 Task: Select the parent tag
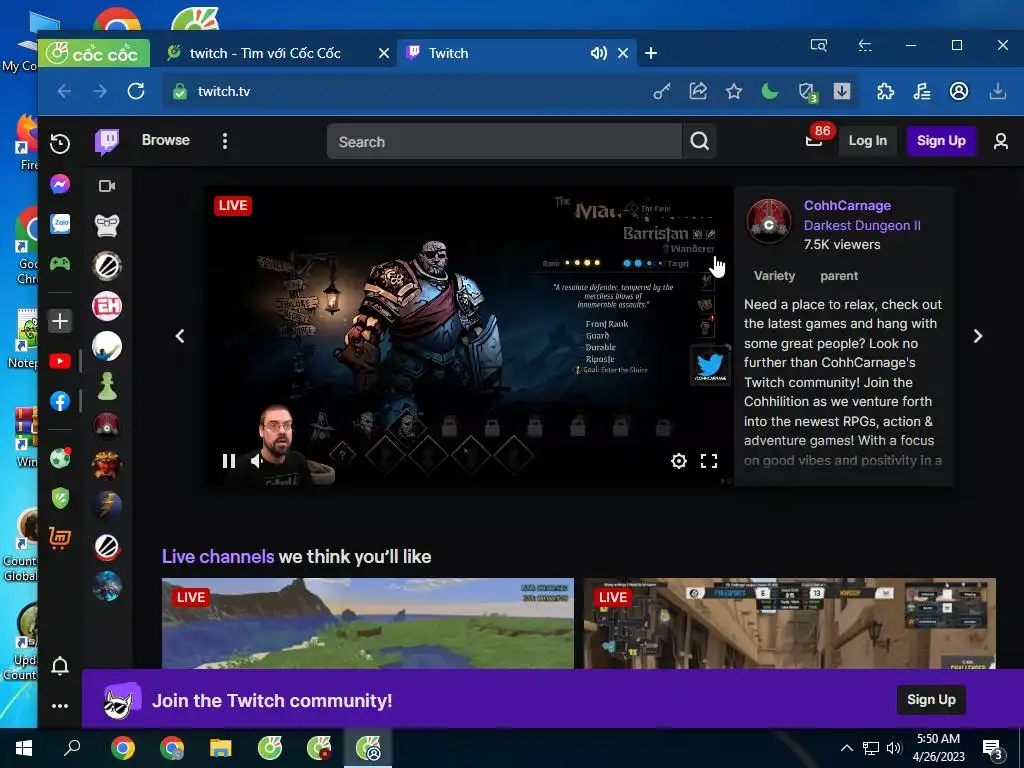click(x=839, y=276)
